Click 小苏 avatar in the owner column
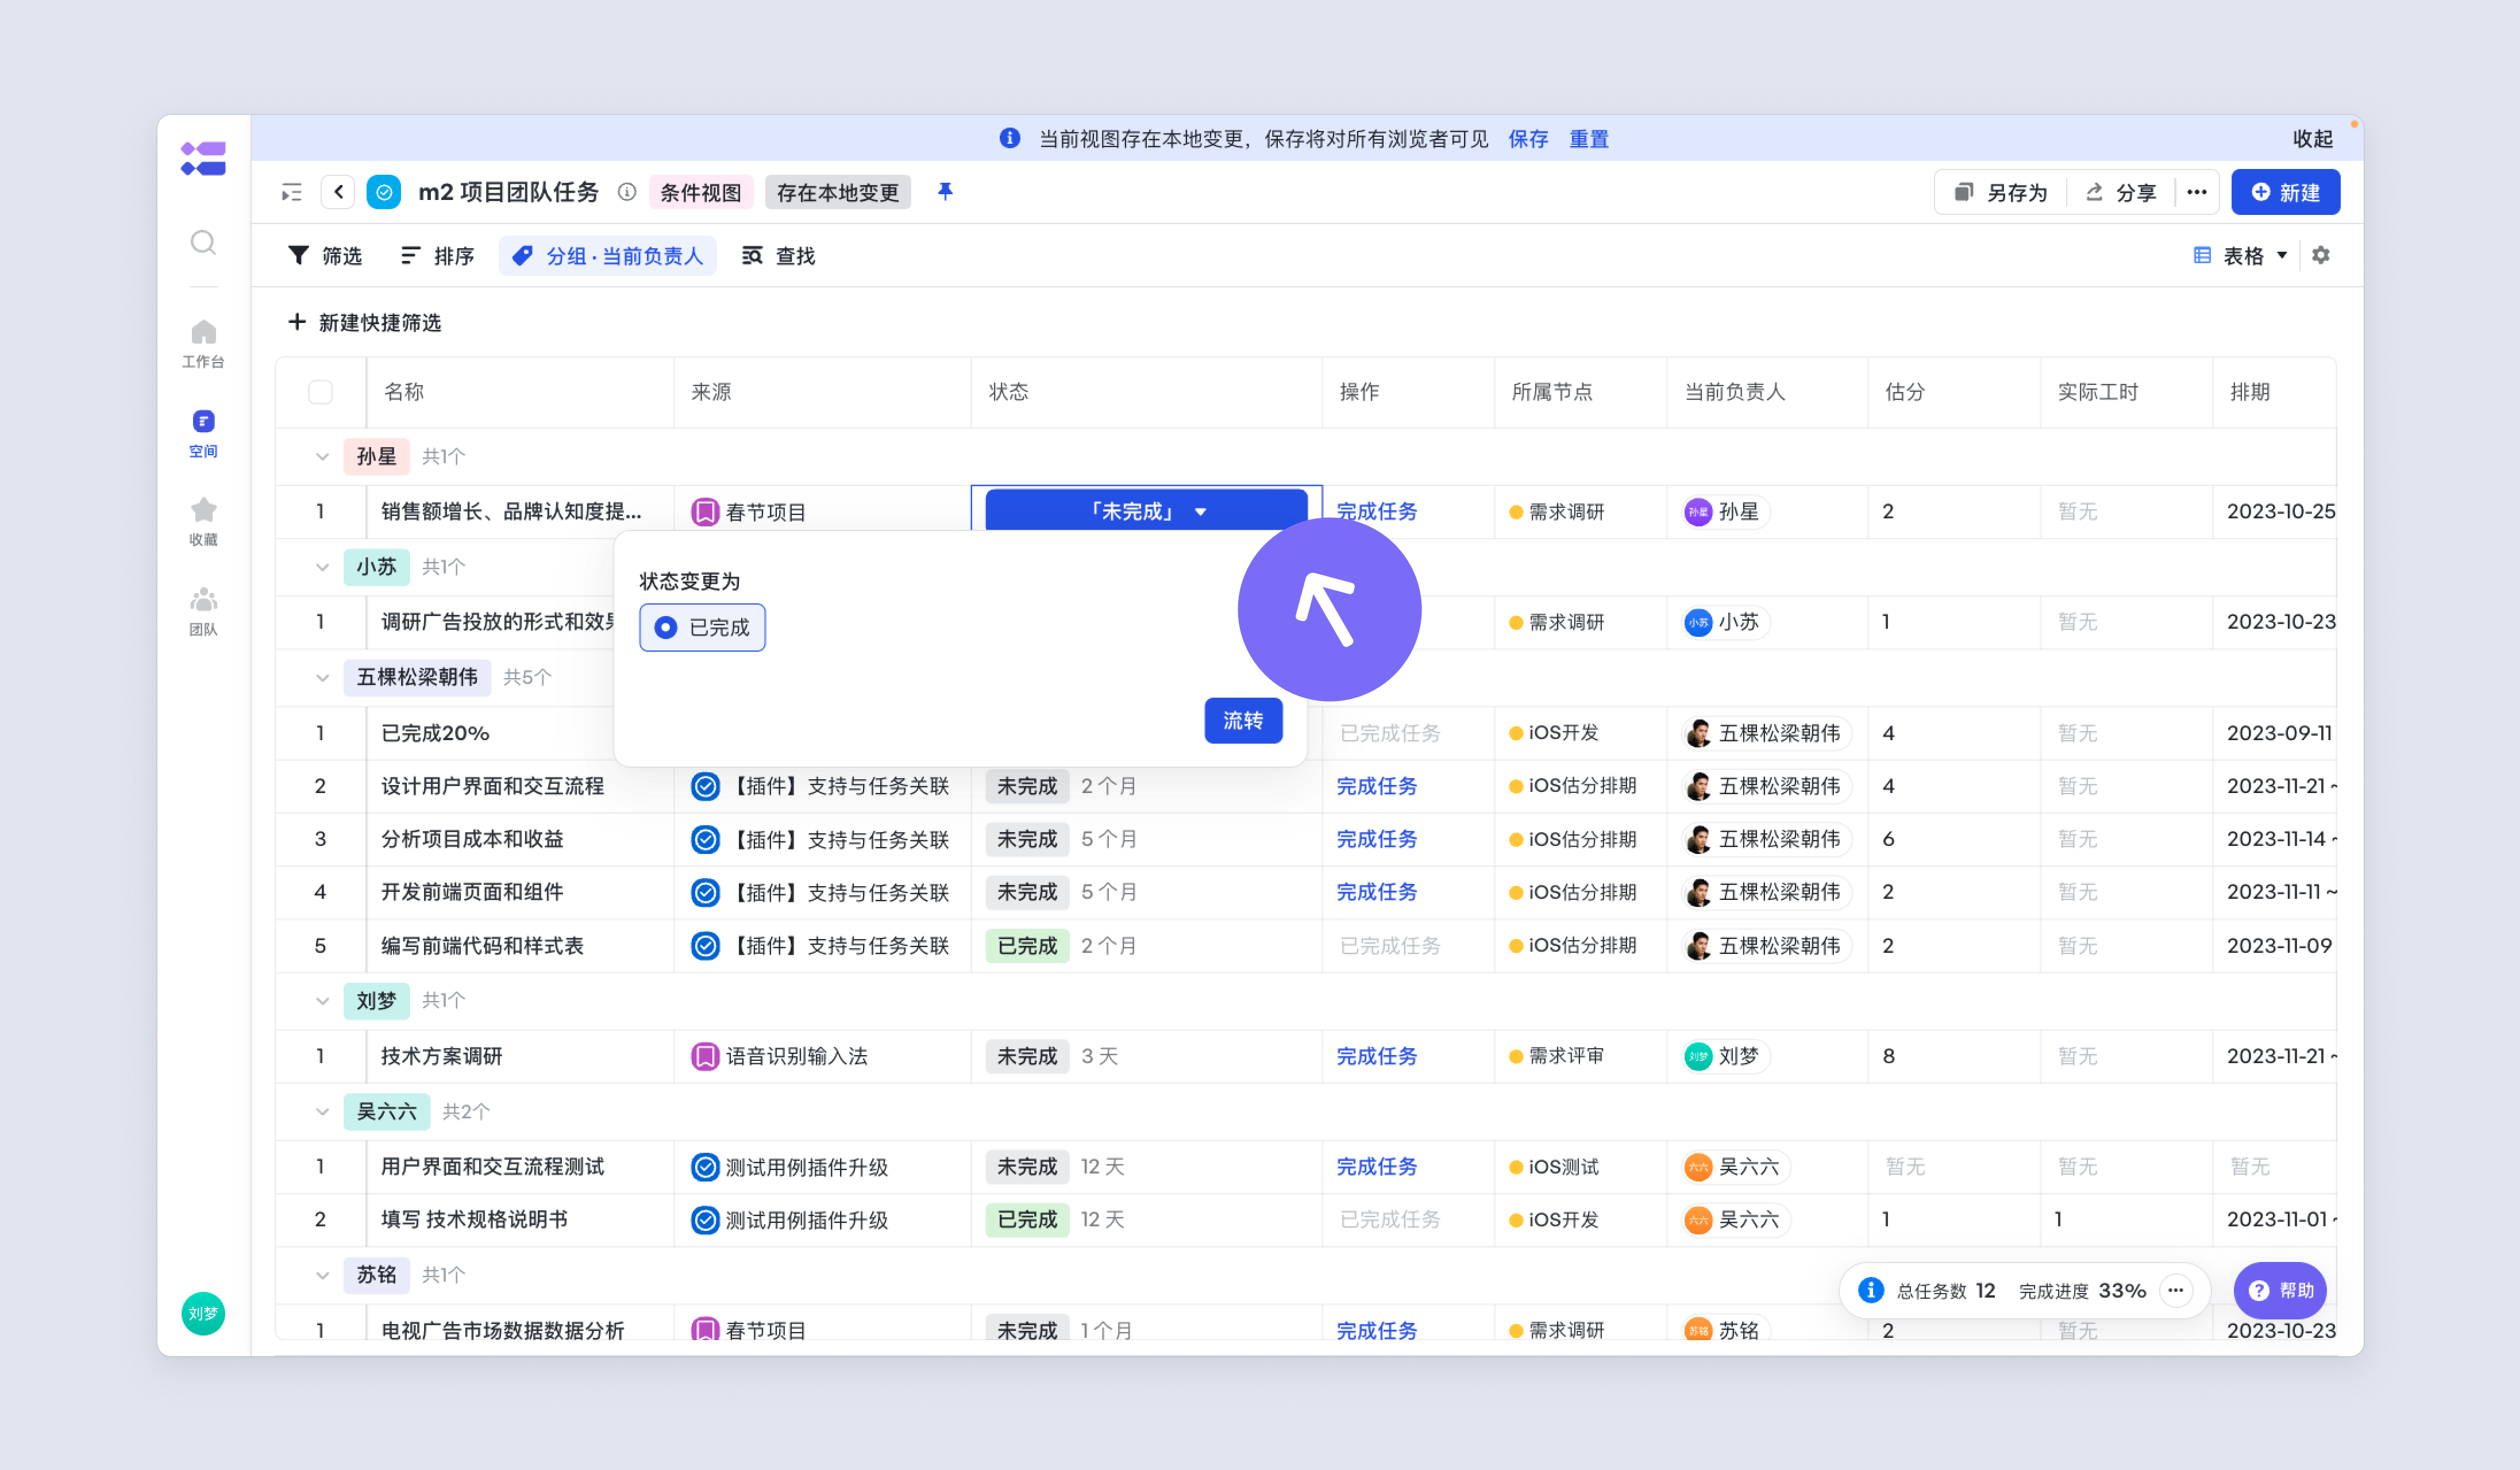The height and width of the screenshot is (1470, 2520). click(1698, 622)
